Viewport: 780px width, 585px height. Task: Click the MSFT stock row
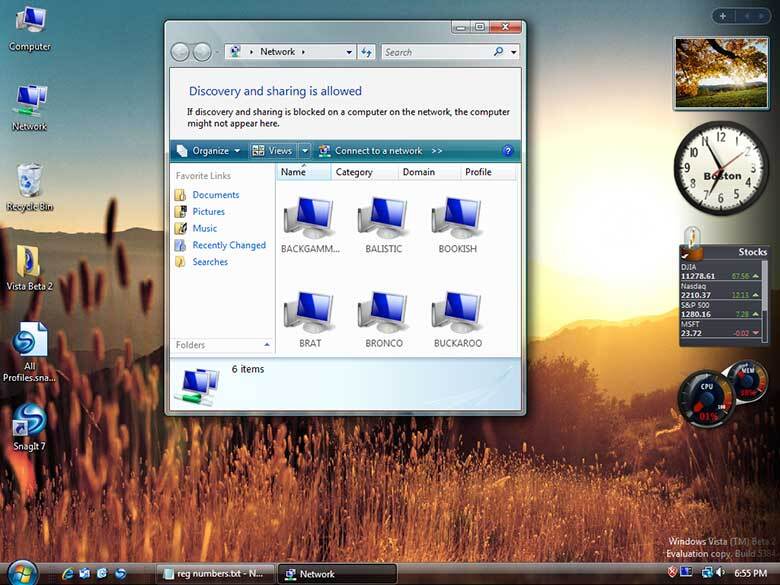[x=720, y=329]
